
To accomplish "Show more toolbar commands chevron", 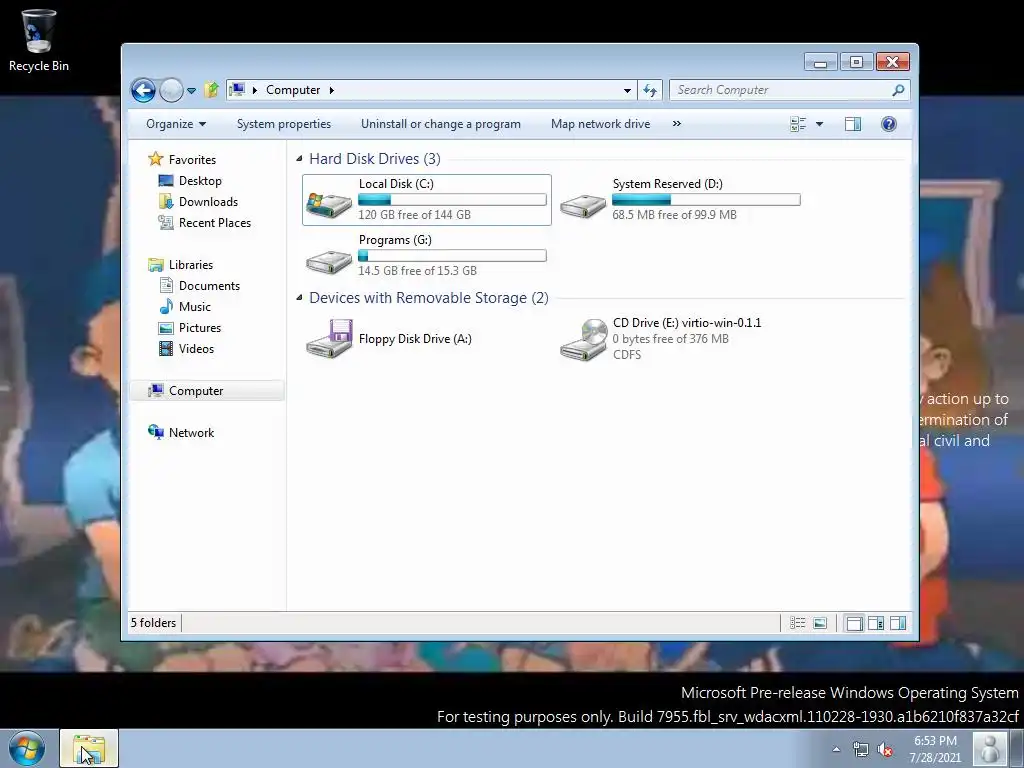I will click(677, 123).
